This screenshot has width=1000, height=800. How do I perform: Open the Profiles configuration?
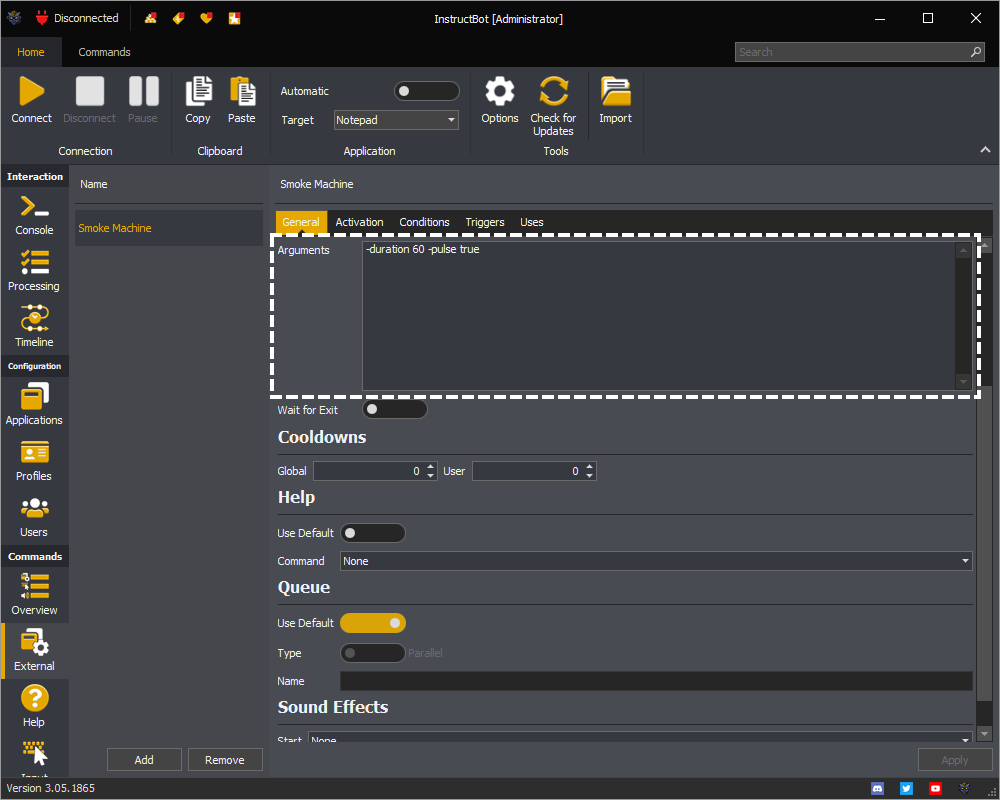tap(34, 461)
